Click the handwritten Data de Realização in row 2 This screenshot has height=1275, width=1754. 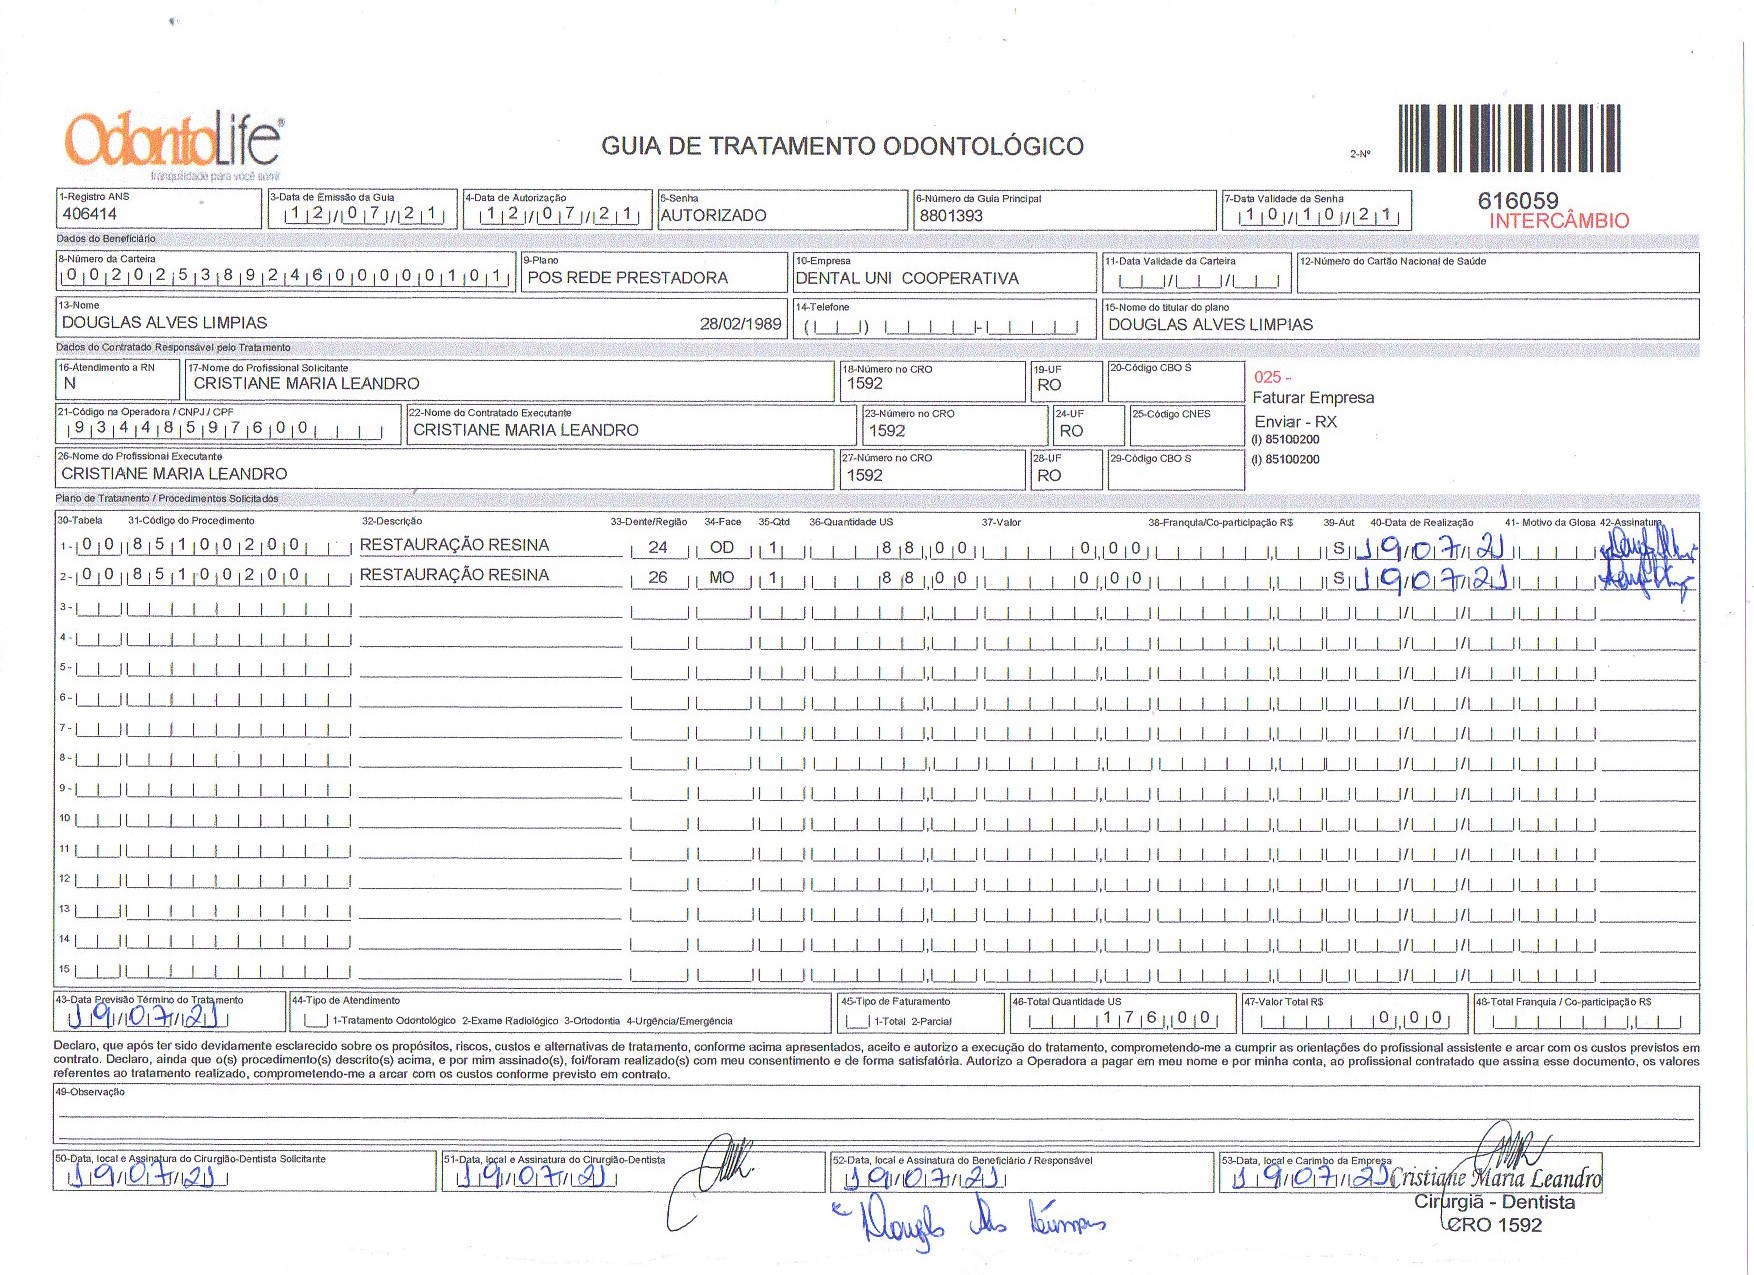[1432, 578]
